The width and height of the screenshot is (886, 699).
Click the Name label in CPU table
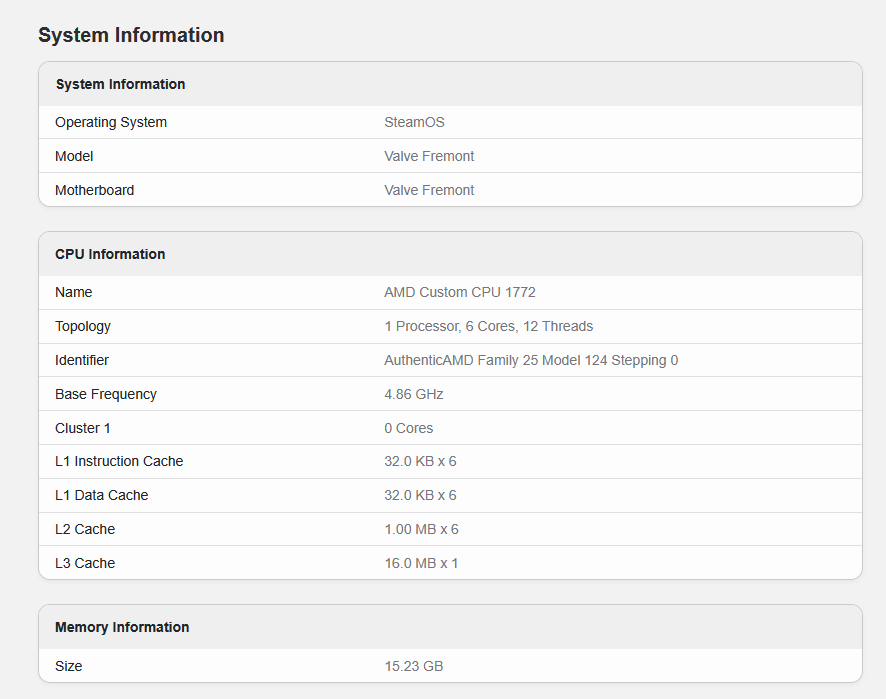[73, 292]
